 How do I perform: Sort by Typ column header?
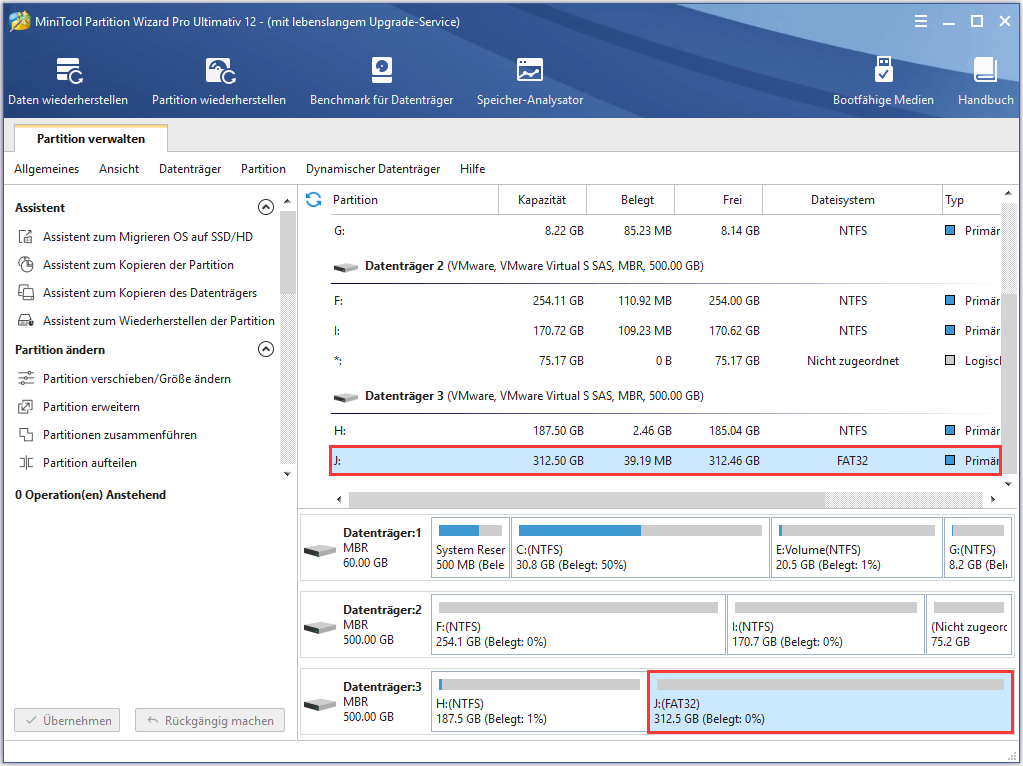click(x=971, y=200)
